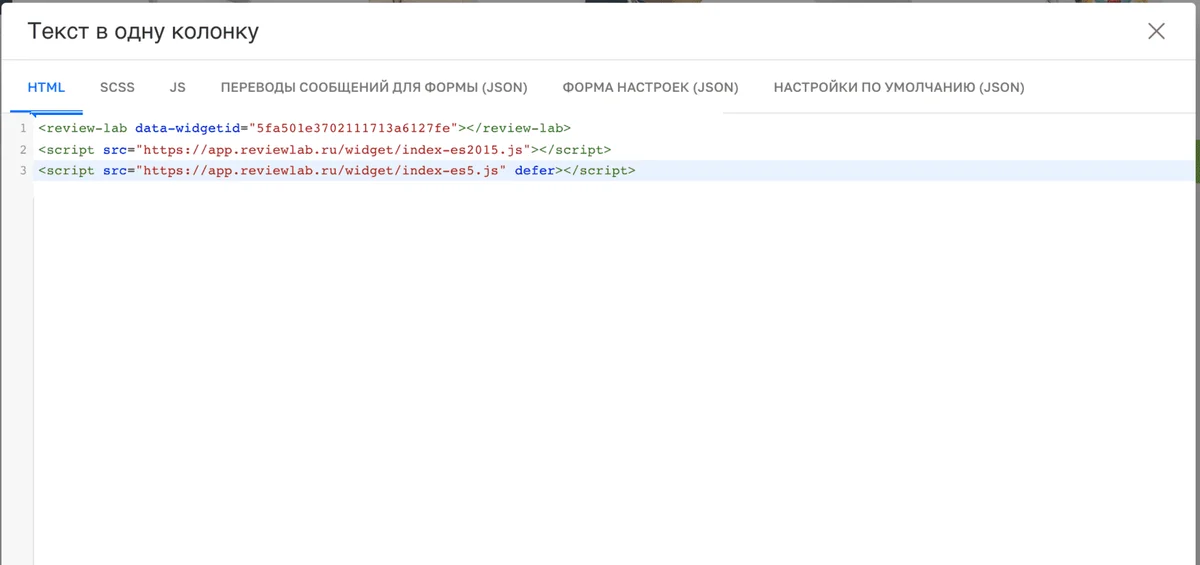The height and width of the screenshot is (565, 1200).
Task: Switch to the HTML tab
Action: pyautogui.click(x=46, y=87)
